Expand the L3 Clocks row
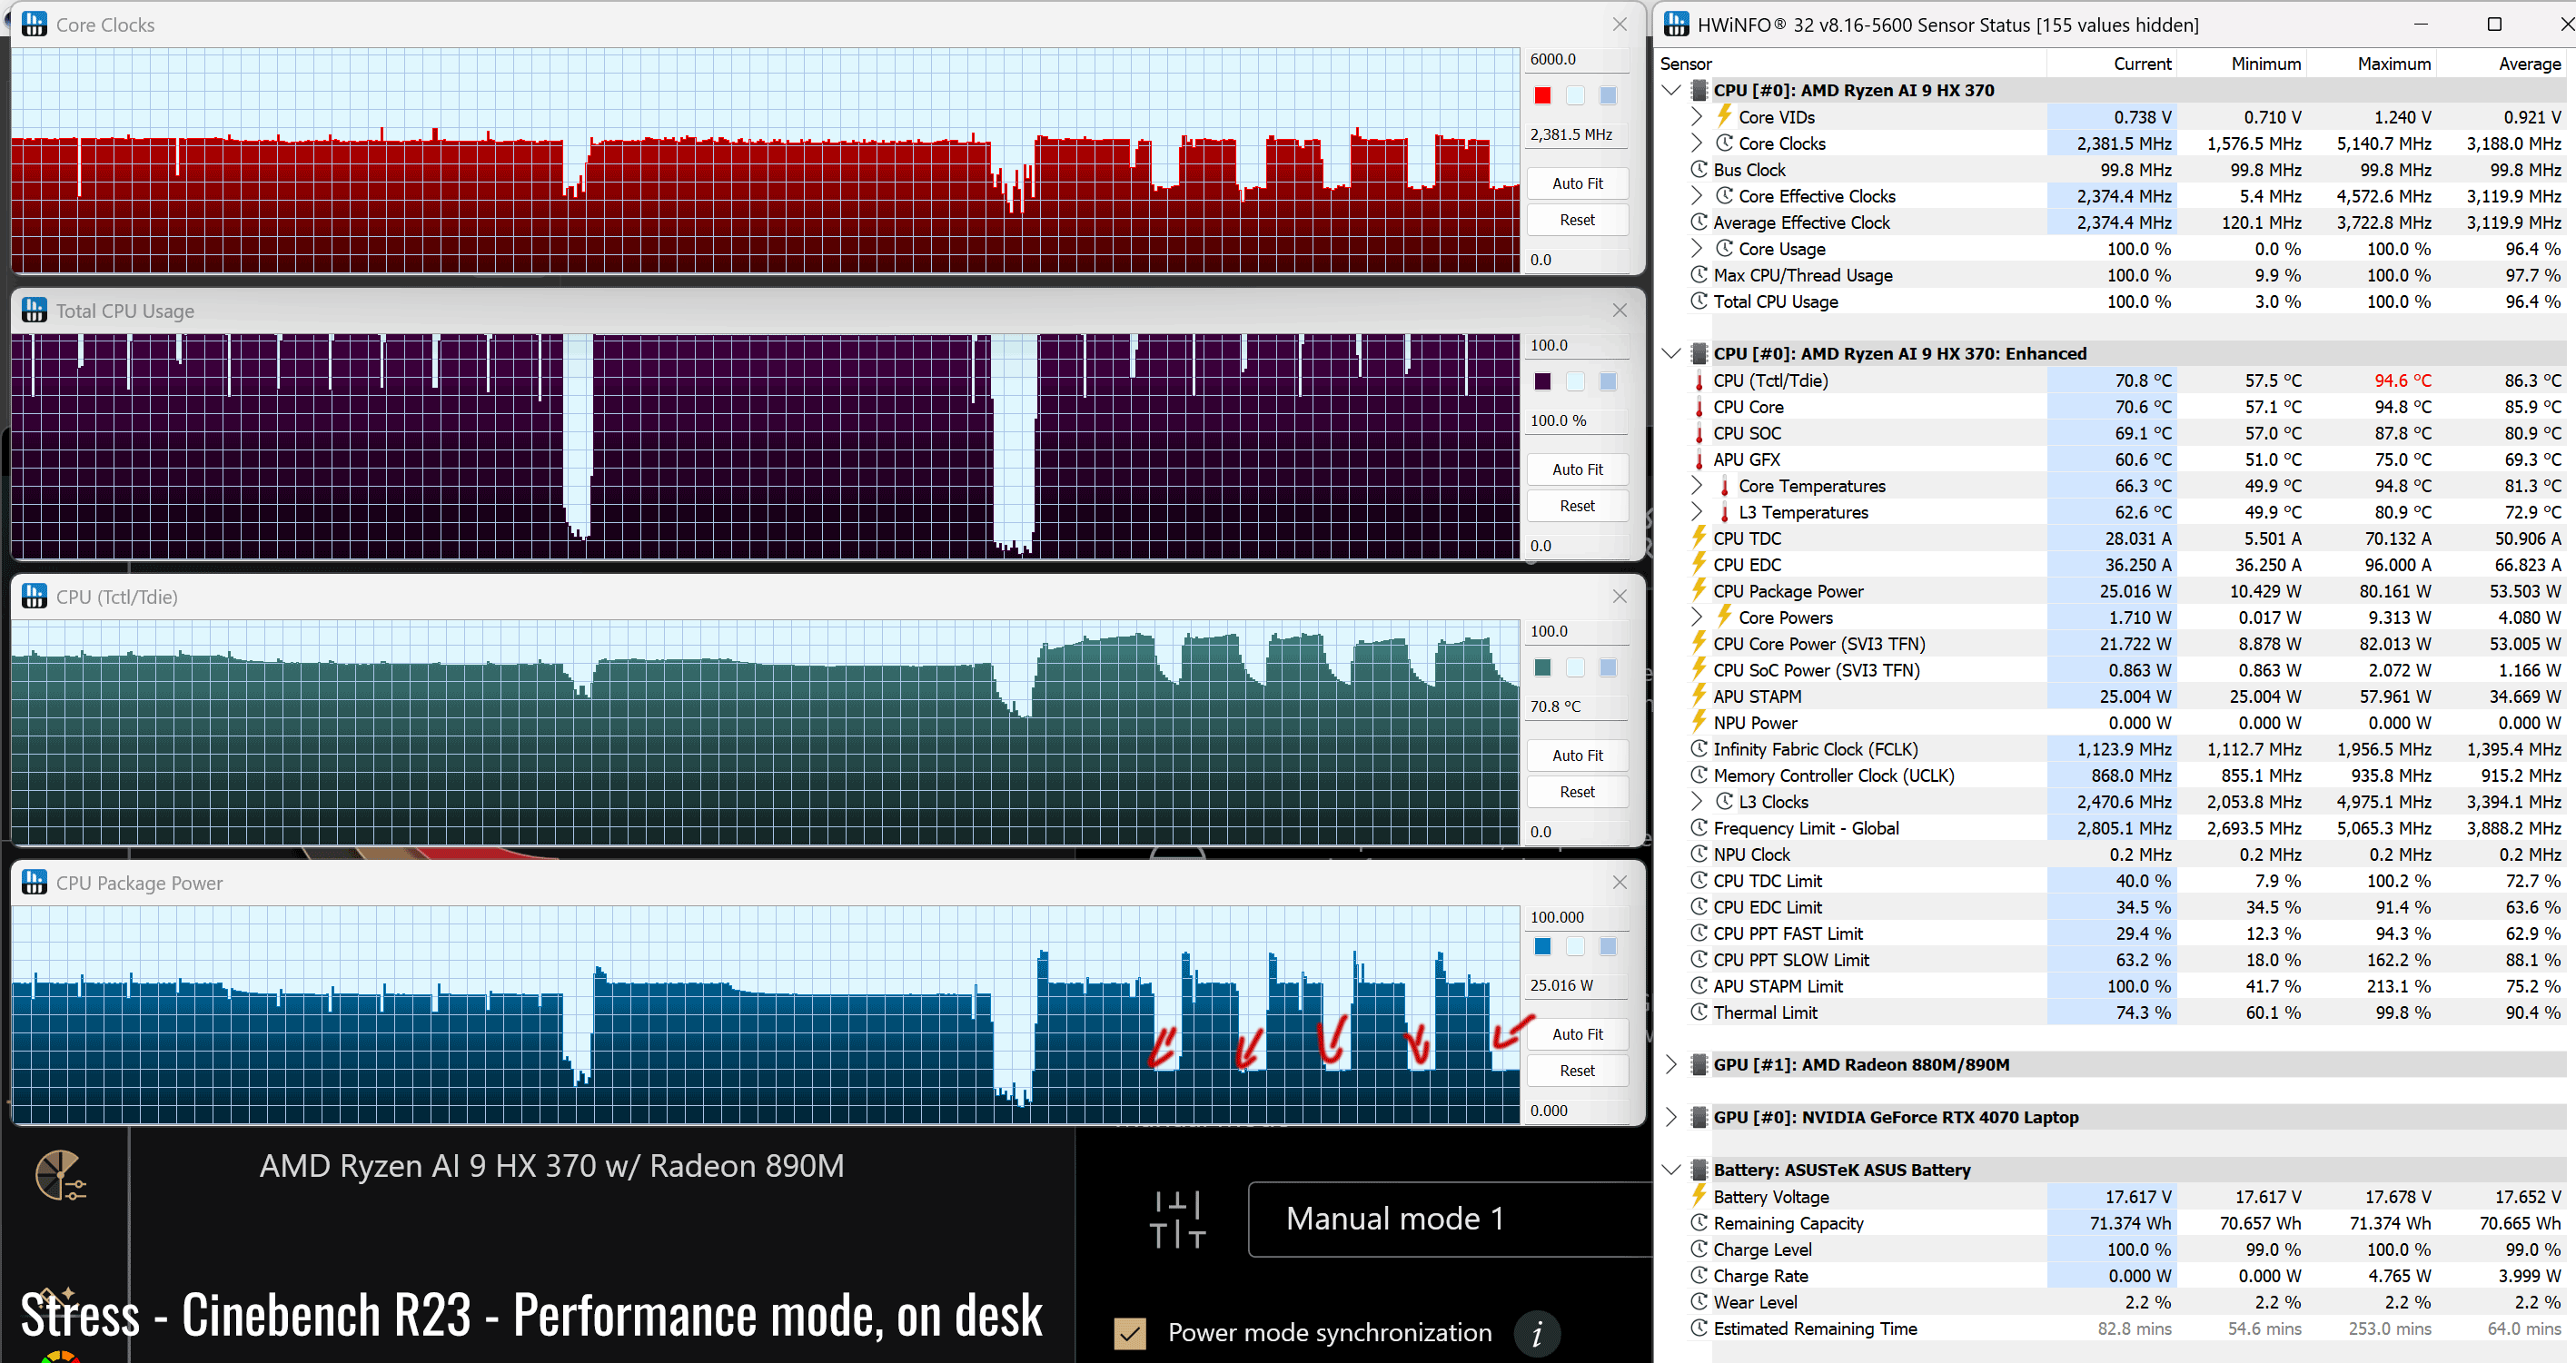The image size is (2576, 1363). tap(1697, 801)
